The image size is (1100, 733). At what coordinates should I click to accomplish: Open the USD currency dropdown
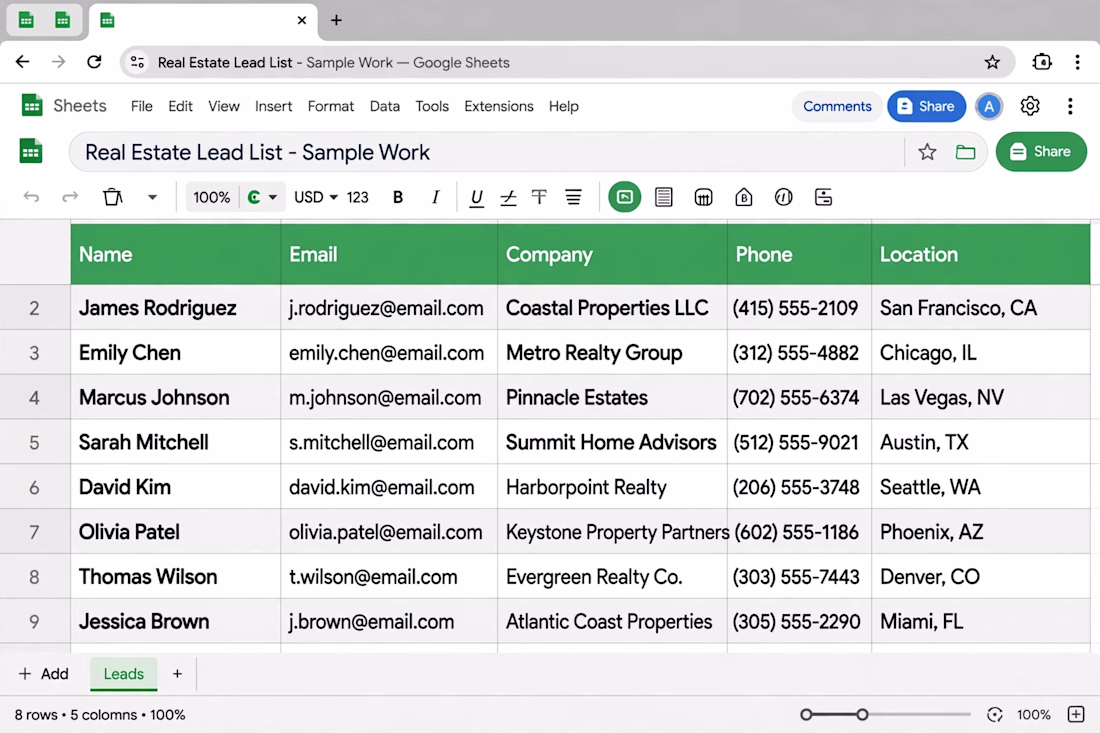point(316,197)
